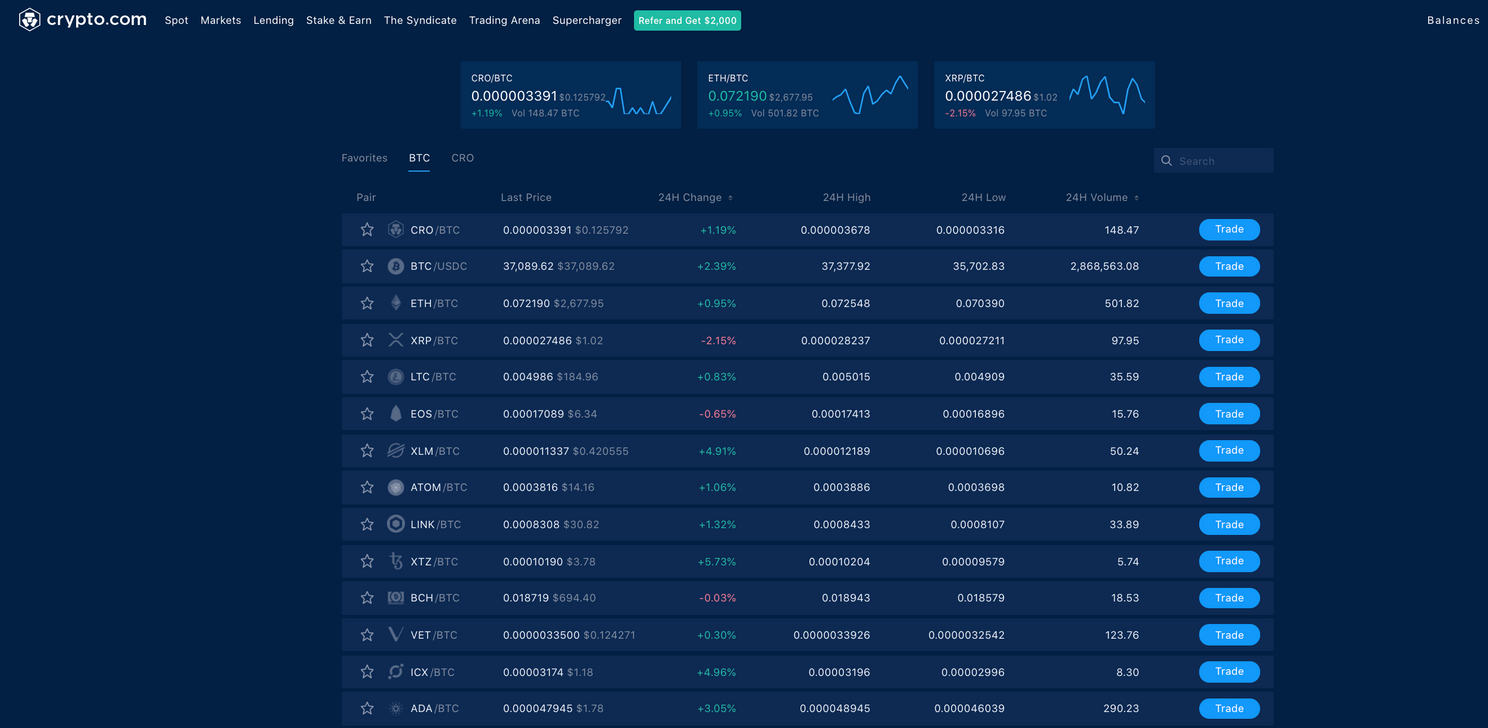Toggle favorite star for ADA/BTC
This screenshot has height=728, width=1488.
[367, 709]
